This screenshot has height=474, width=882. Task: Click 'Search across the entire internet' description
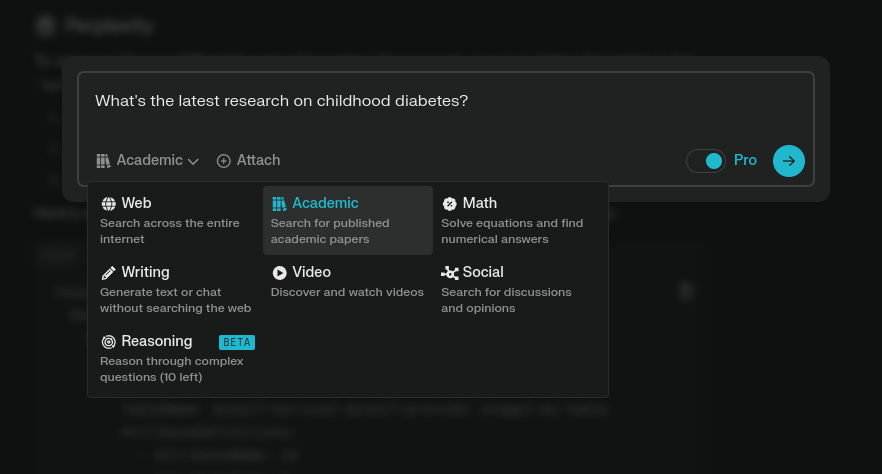(x=170, y=231)
